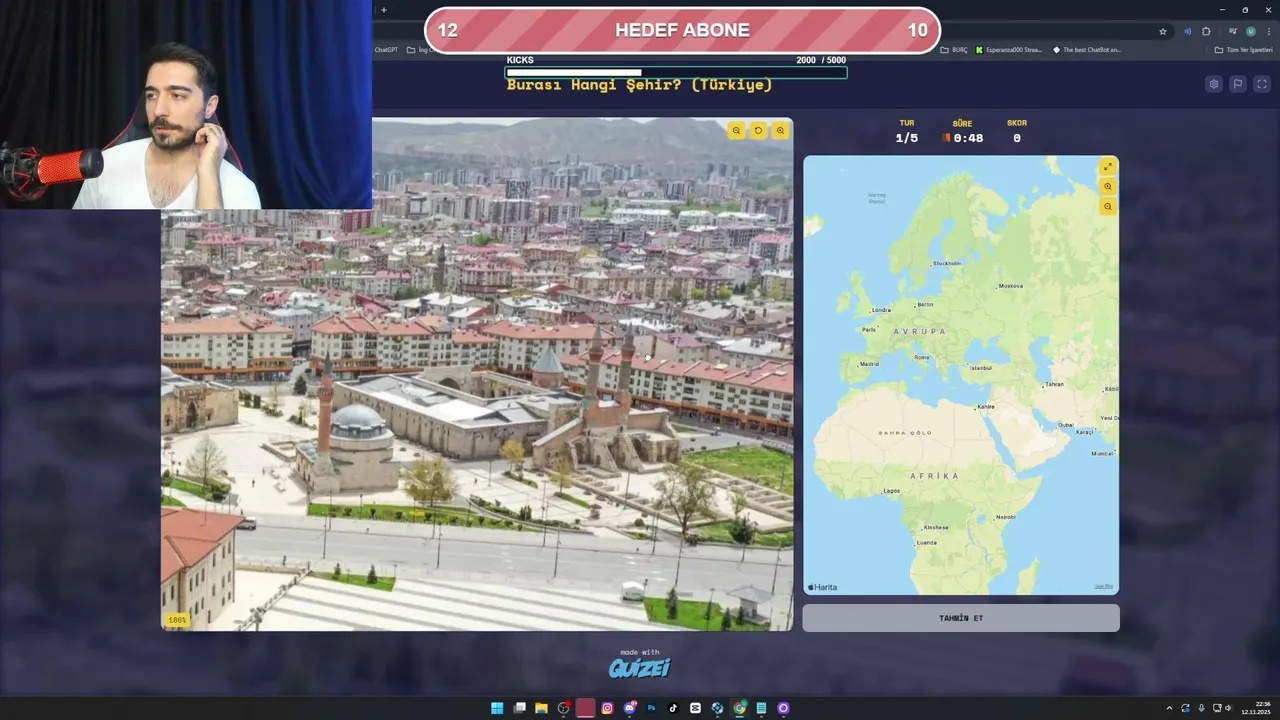This screenshot has height=720, width=1280.
Task: Open the BURÇ bookmark folder
Action: 954,49
